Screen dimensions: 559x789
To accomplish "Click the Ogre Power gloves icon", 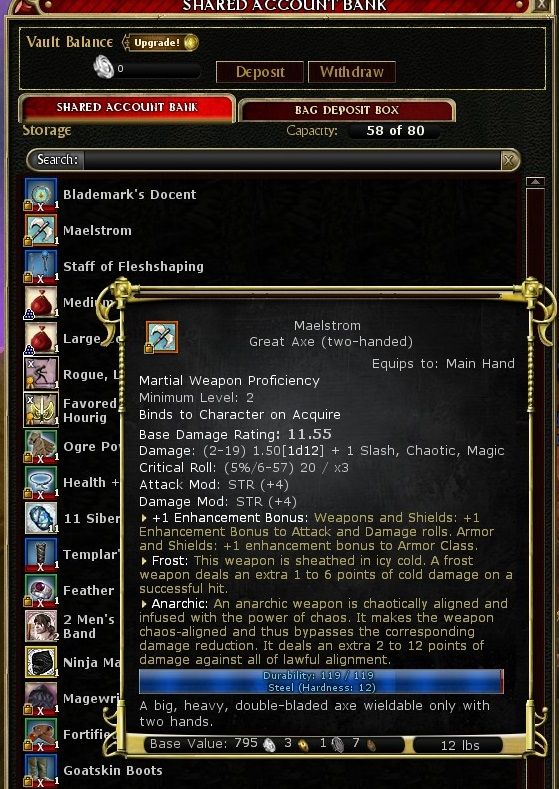I will pos(41,446).
